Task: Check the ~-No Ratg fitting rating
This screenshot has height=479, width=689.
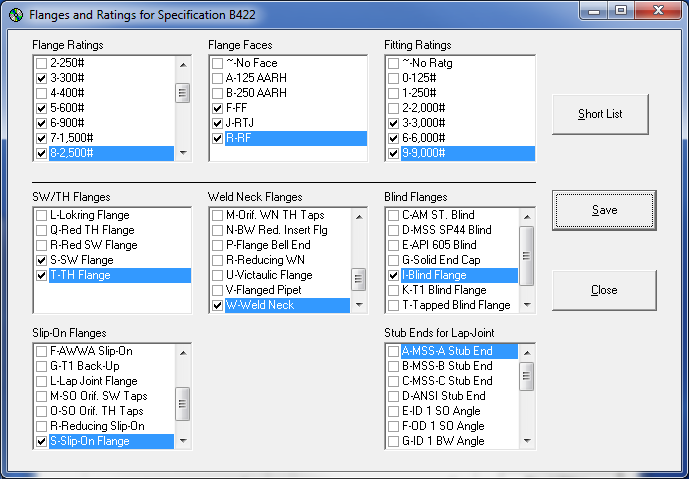Action: (x=393, y=63)
